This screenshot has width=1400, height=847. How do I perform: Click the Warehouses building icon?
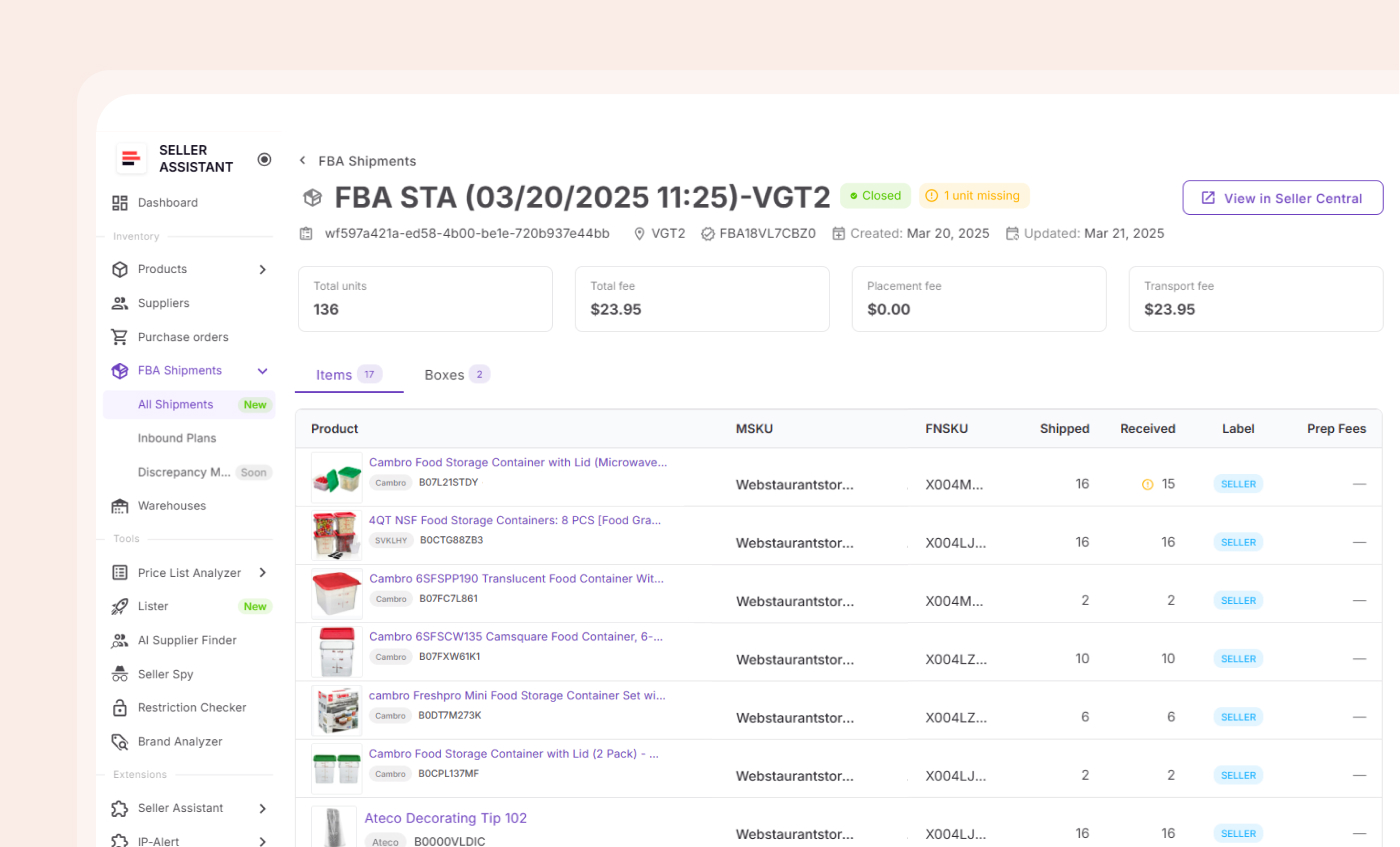pos(120,505)
